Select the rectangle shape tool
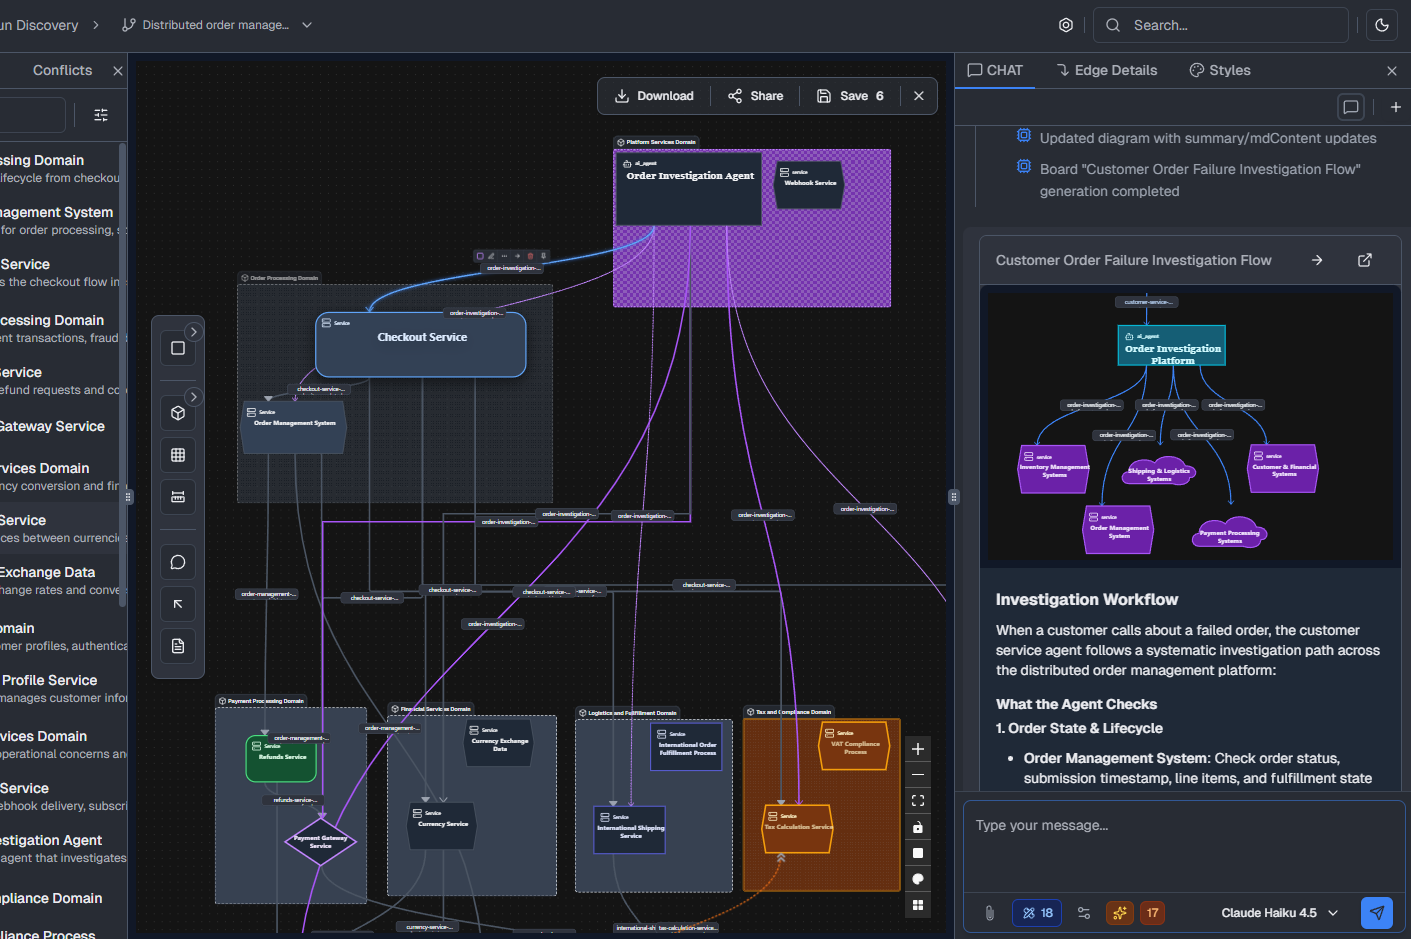Viewport: 1411px width, 939px height. click(178, 347)
